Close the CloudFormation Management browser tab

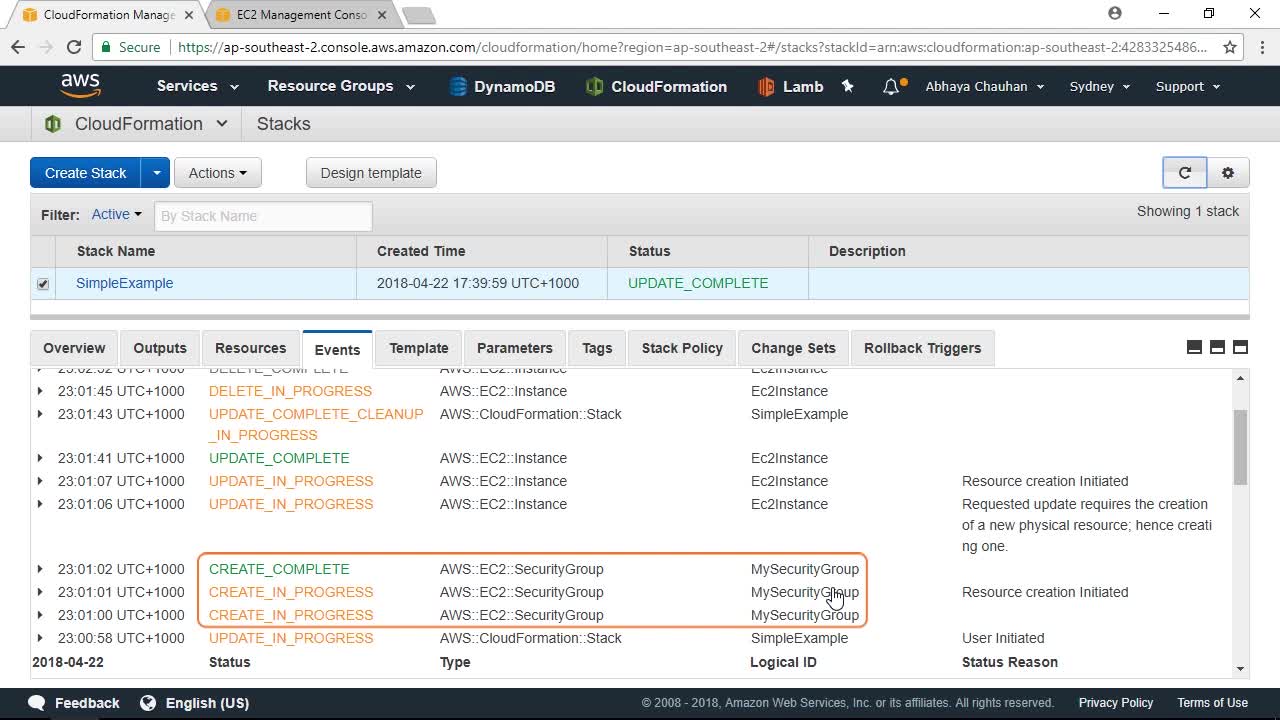pyautogui.click(x=189, y=15)
